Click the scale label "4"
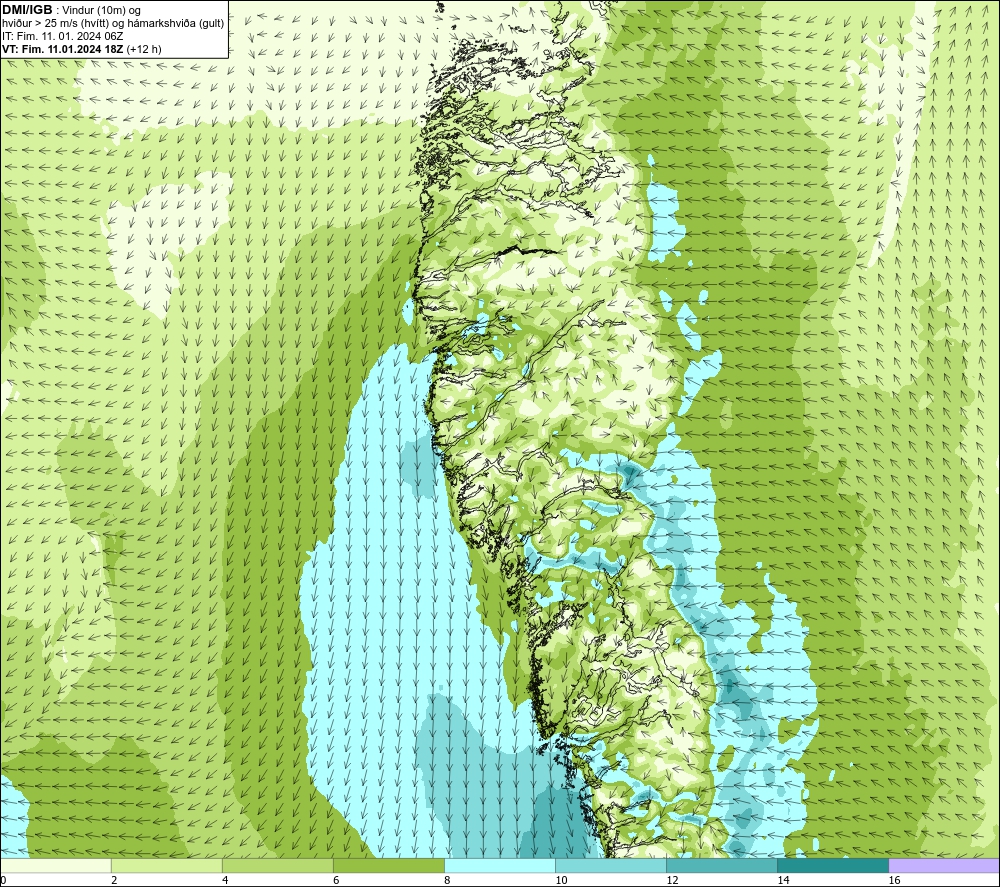Image resolution: width=1000 pixels, height=887 pixels. coord(225,880)
